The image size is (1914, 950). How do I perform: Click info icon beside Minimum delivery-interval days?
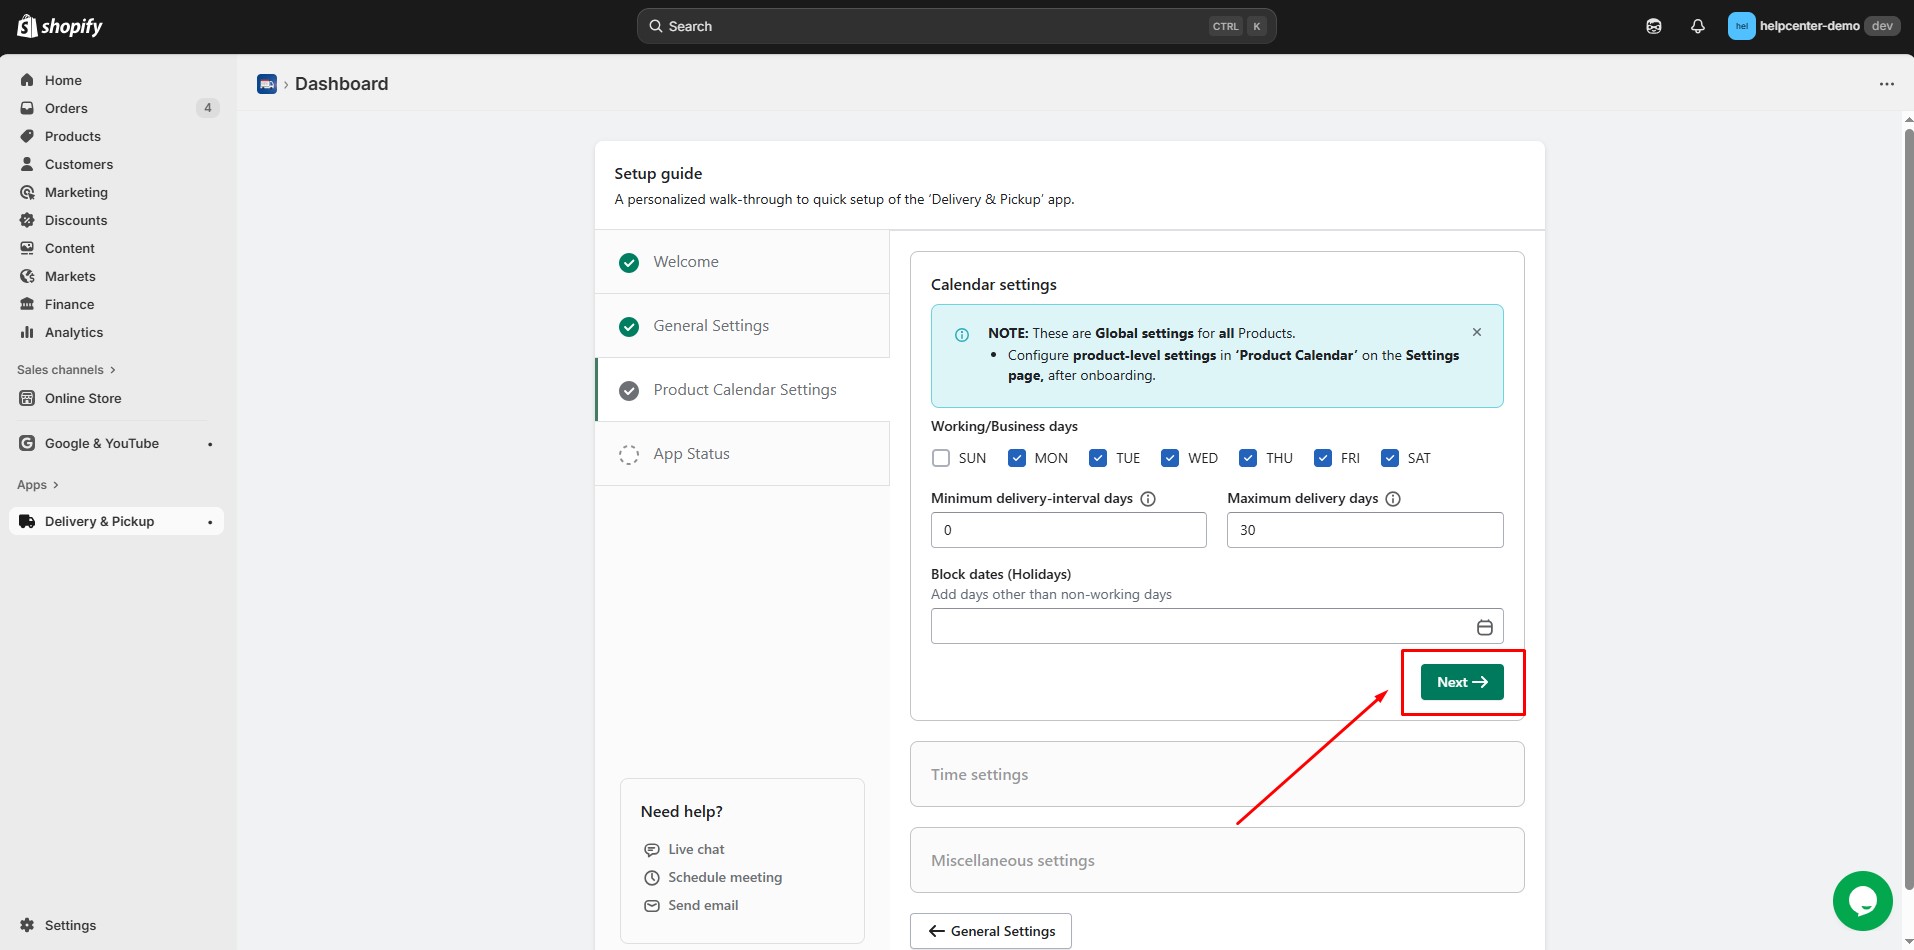1148,499
